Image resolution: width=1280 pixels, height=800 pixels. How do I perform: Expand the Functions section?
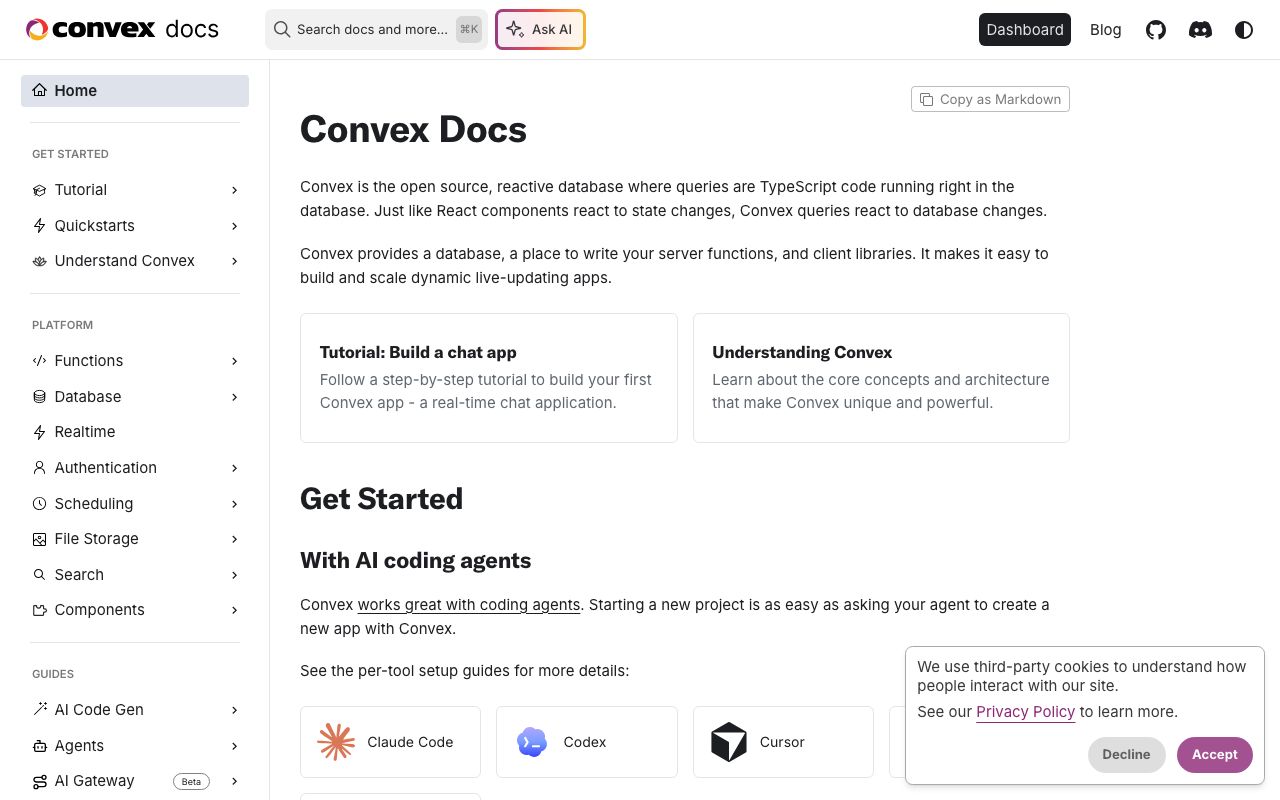point(234,361)
